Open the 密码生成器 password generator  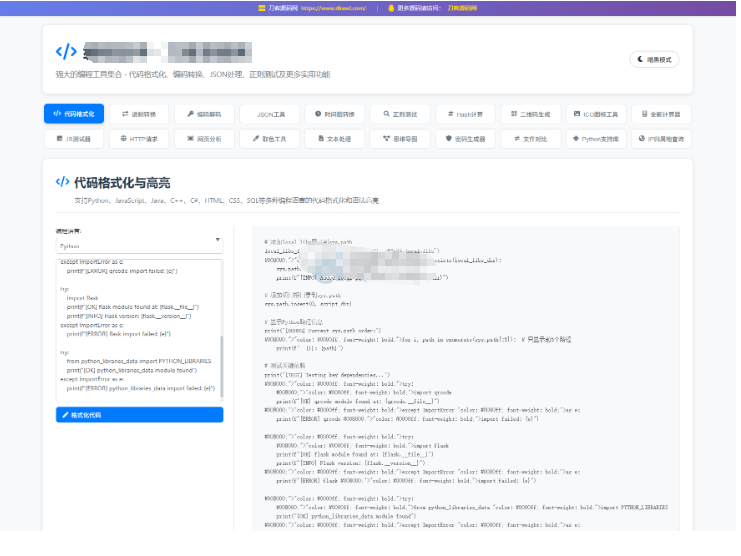click(465, 139)
